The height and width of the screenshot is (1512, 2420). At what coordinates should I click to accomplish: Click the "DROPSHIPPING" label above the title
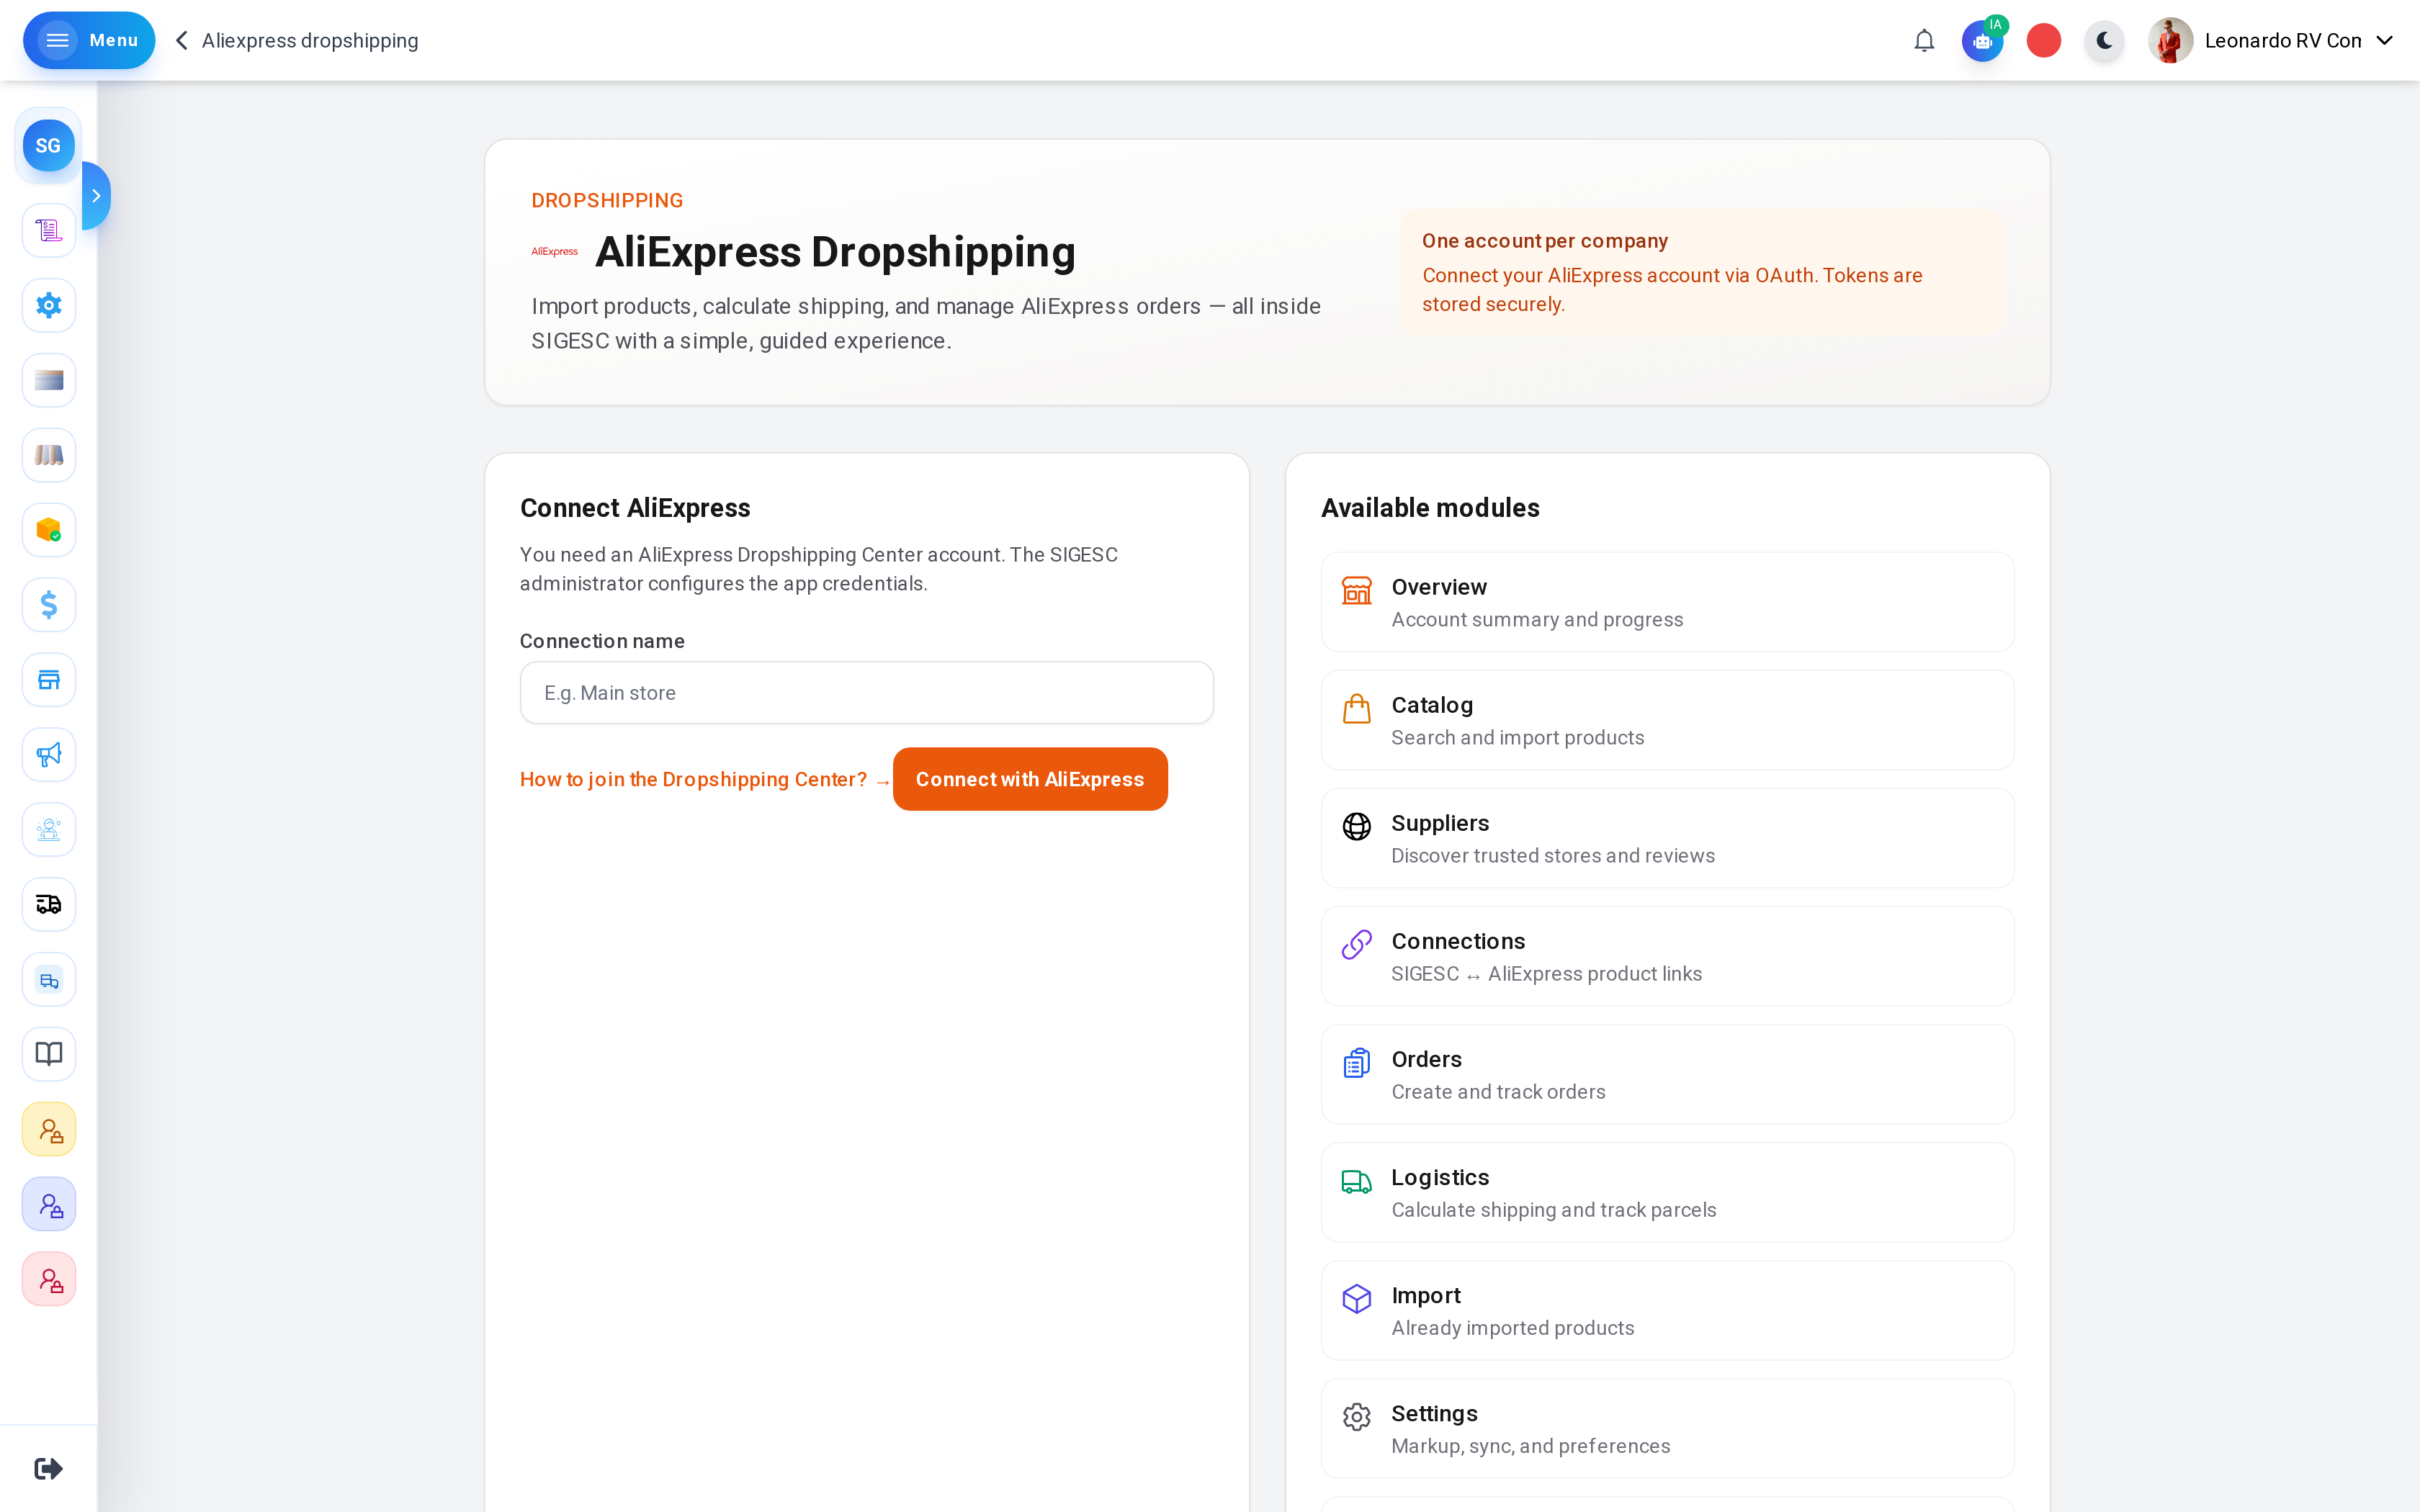click(x=607, y=201)
